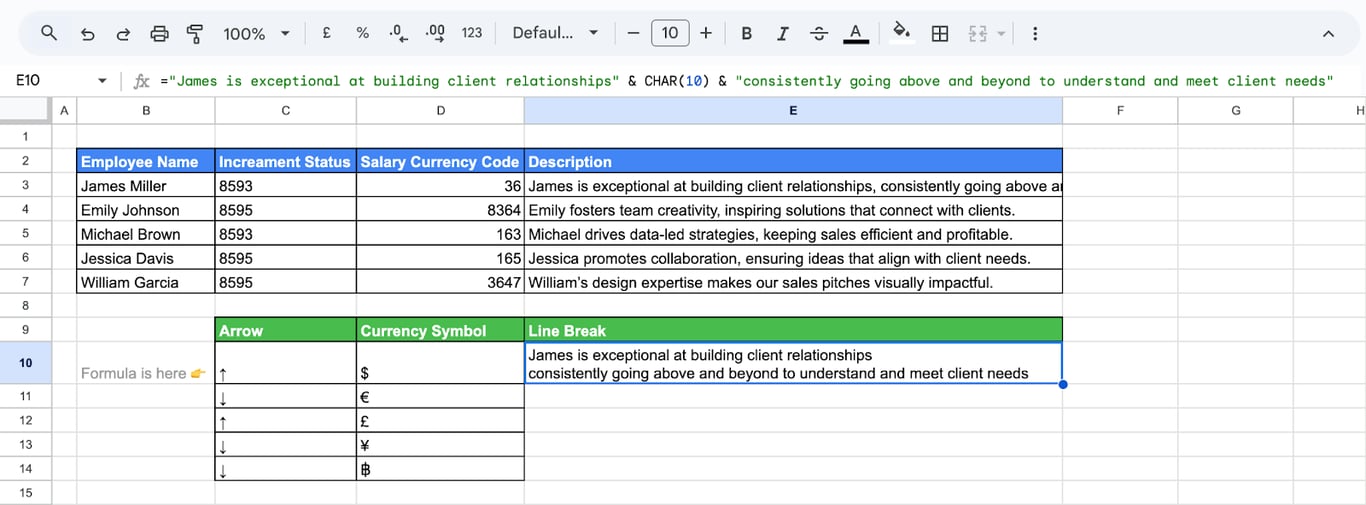Select column F header
This screenshot has width=1366, height=505.
[1120, 110]
